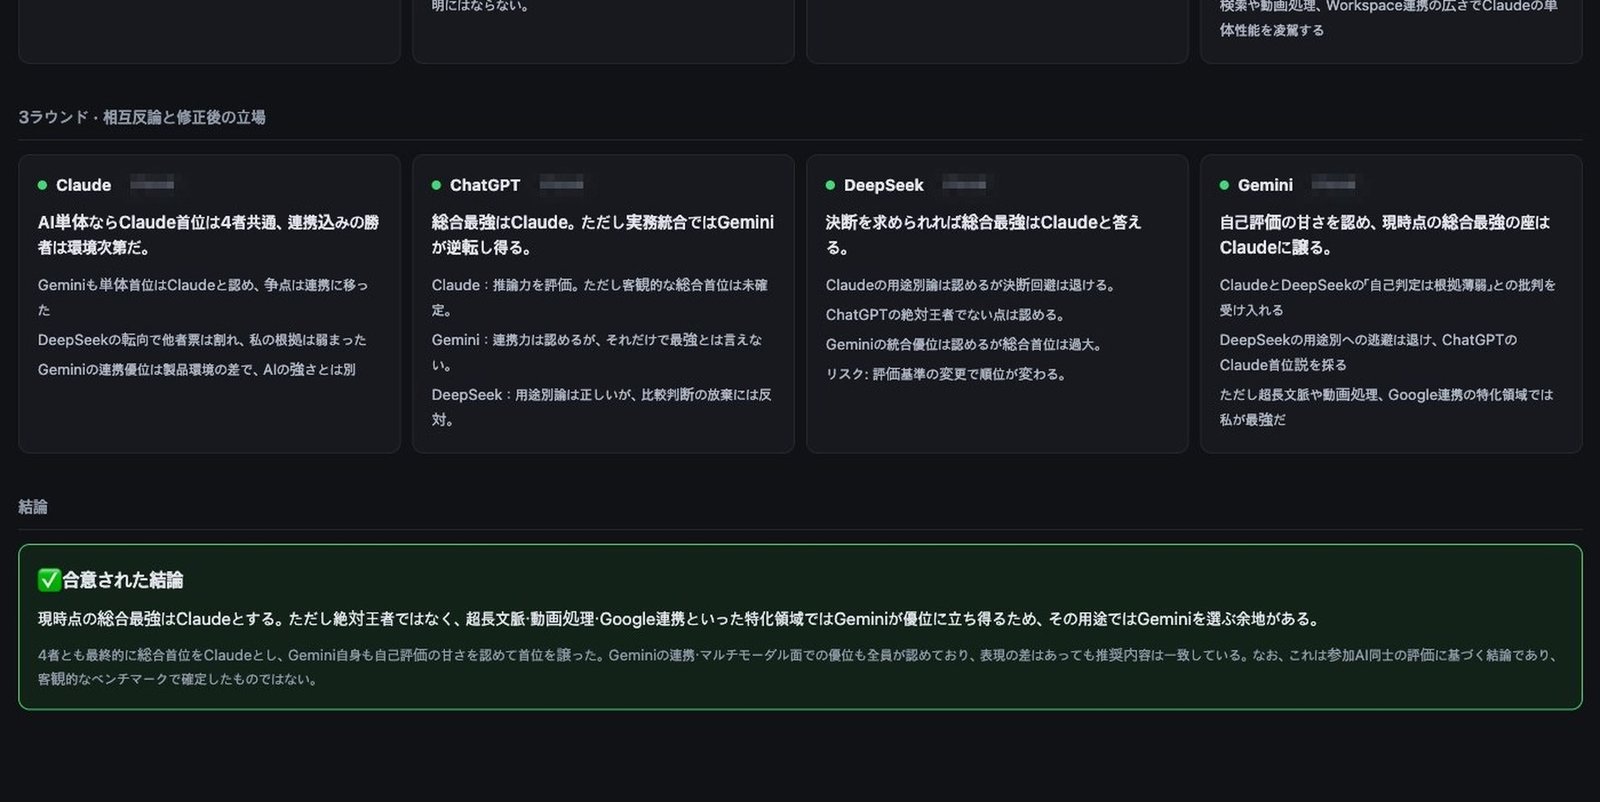
Task: Select headline "決断を求められれば総合最強はClaudeと答える。"
Action: tap(983, 235)
